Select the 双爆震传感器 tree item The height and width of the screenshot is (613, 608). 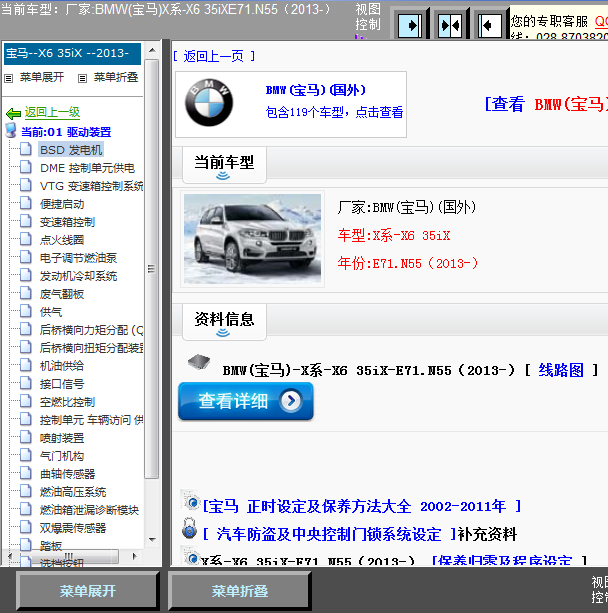(73, 528)
